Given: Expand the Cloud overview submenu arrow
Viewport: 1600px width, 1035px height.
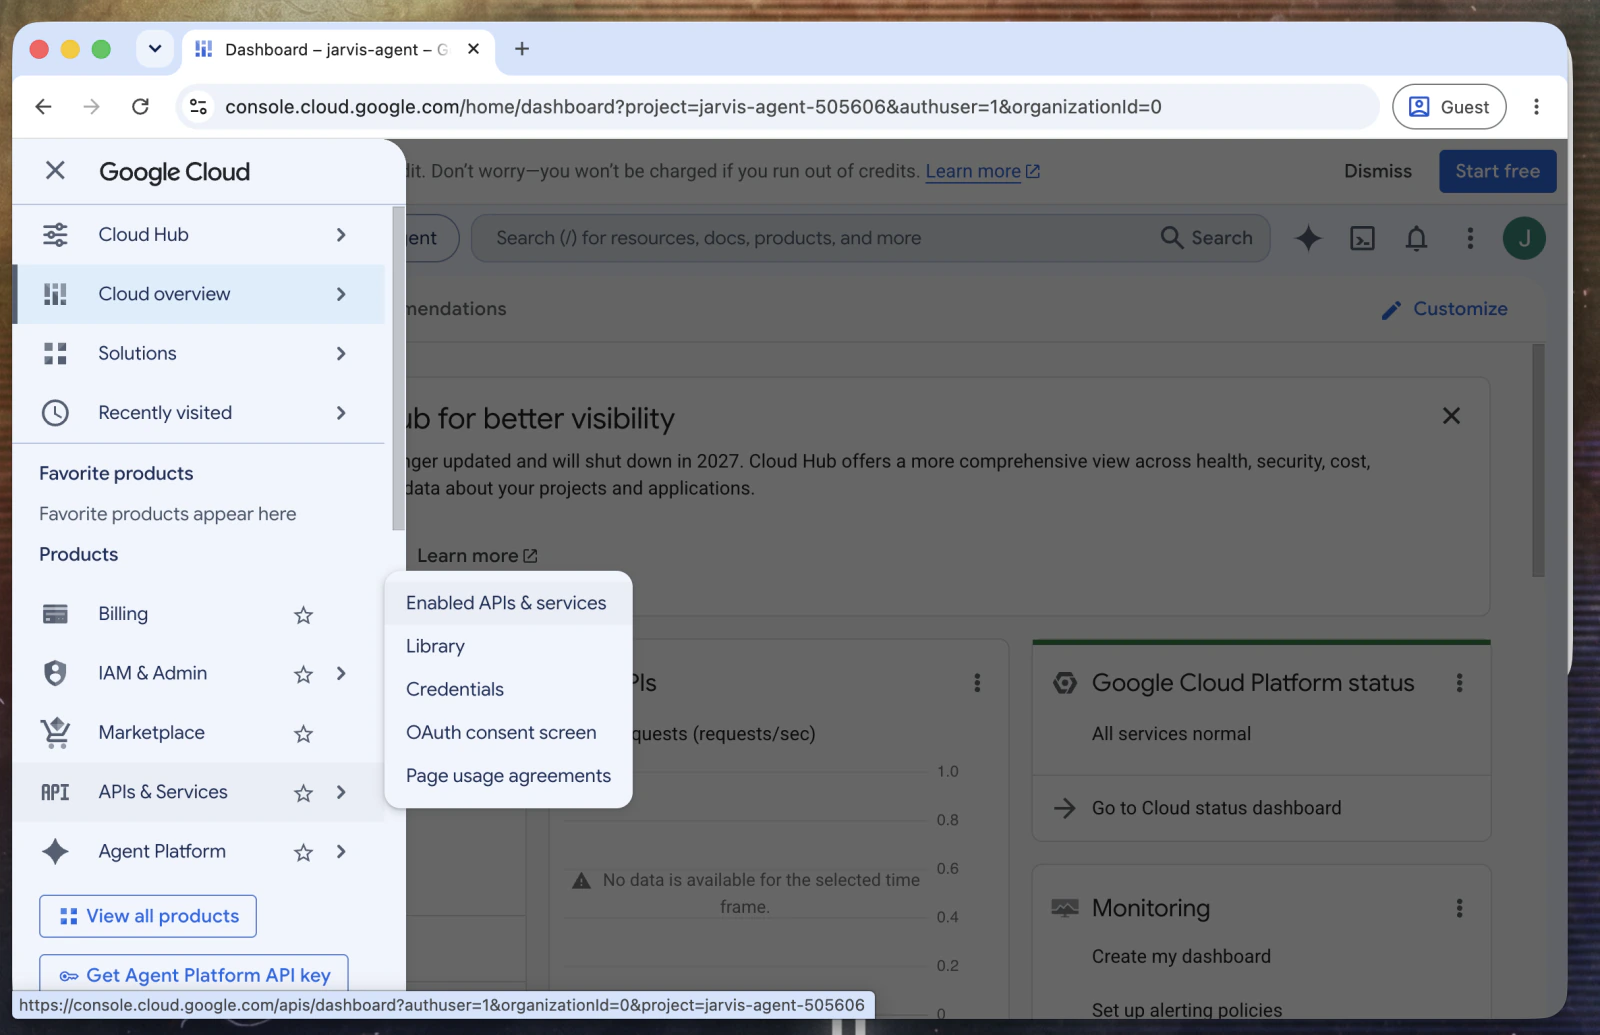Looking at the screenshot, I should (x=341, y=294).
